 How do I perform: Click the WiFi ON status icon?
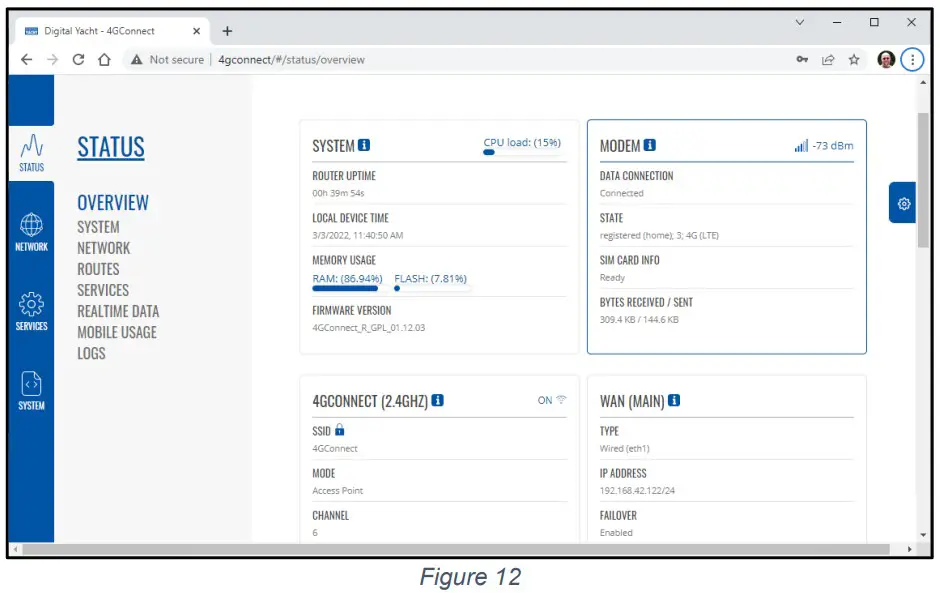(x=561, y=399)
